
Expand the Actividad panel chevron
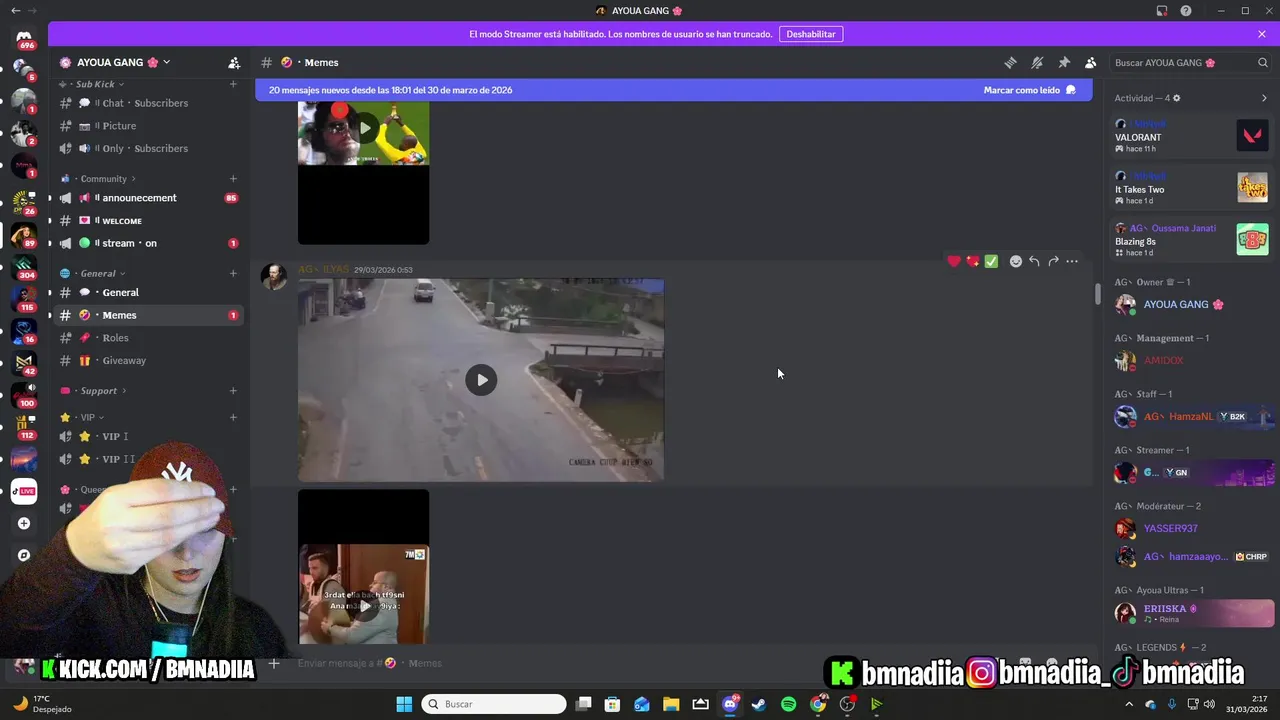[1264, 98]
